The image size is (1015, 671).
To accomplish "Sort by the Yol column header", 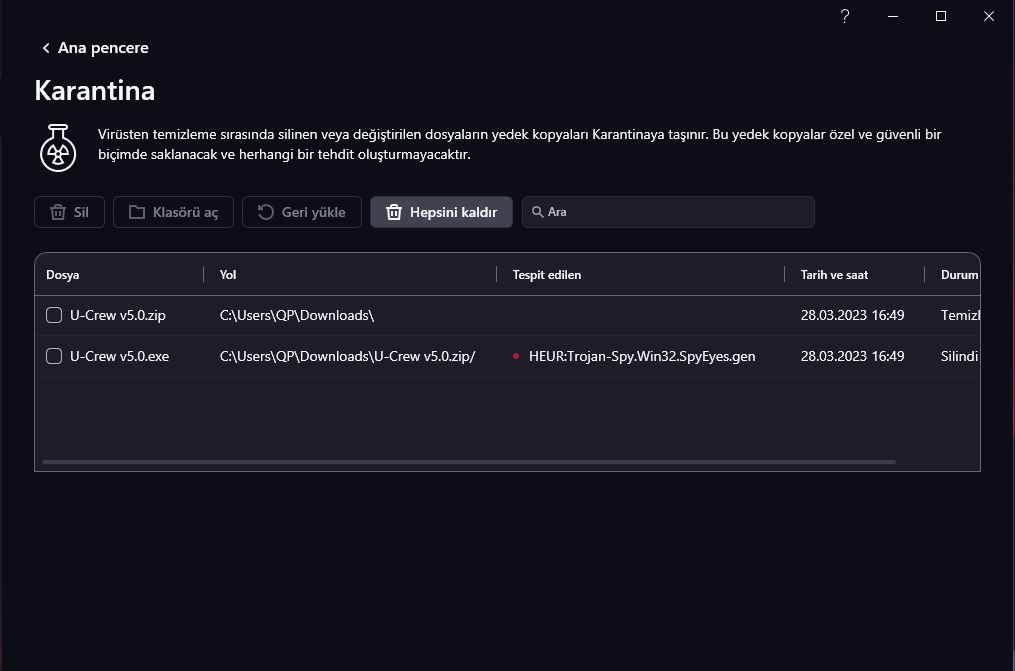I will [x=228, y=275].
